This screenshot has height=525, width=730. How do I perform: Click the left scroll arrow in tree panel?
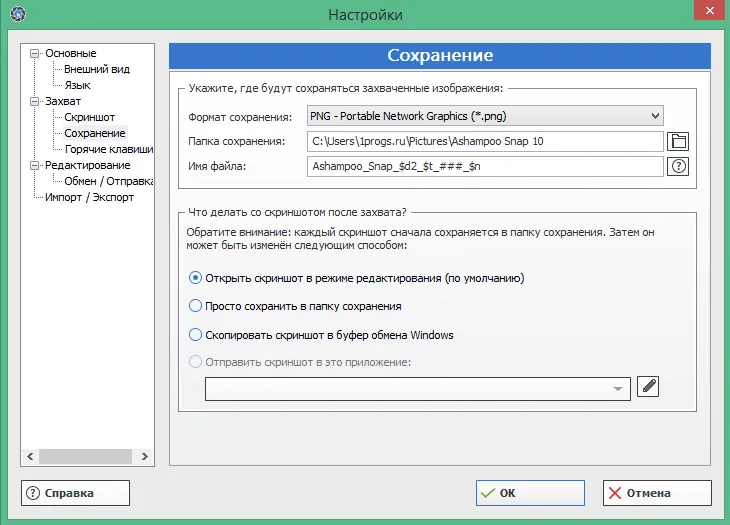30,456
